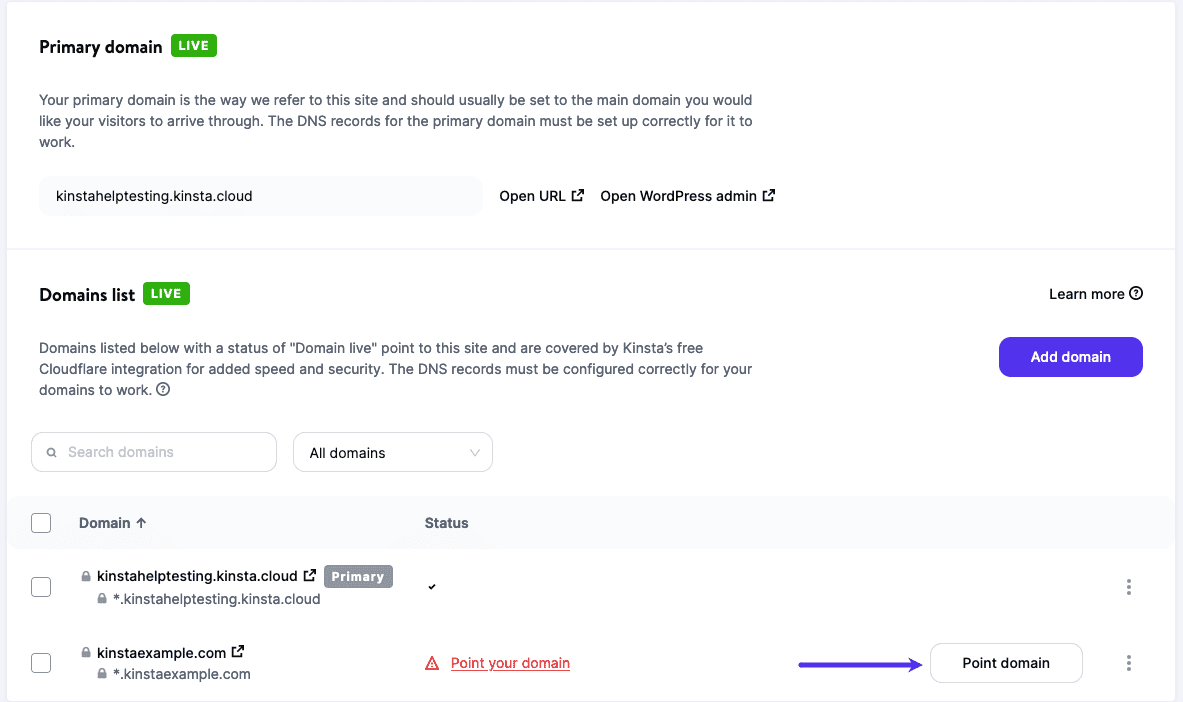Open WordPress admin
The height and width of the screenshot is (702, 1183).
click(x=687, y=195)
